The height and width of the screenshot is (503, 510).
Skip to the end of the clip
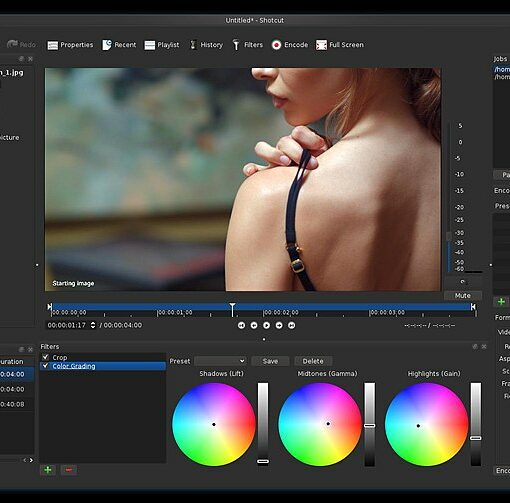point(291,325)
